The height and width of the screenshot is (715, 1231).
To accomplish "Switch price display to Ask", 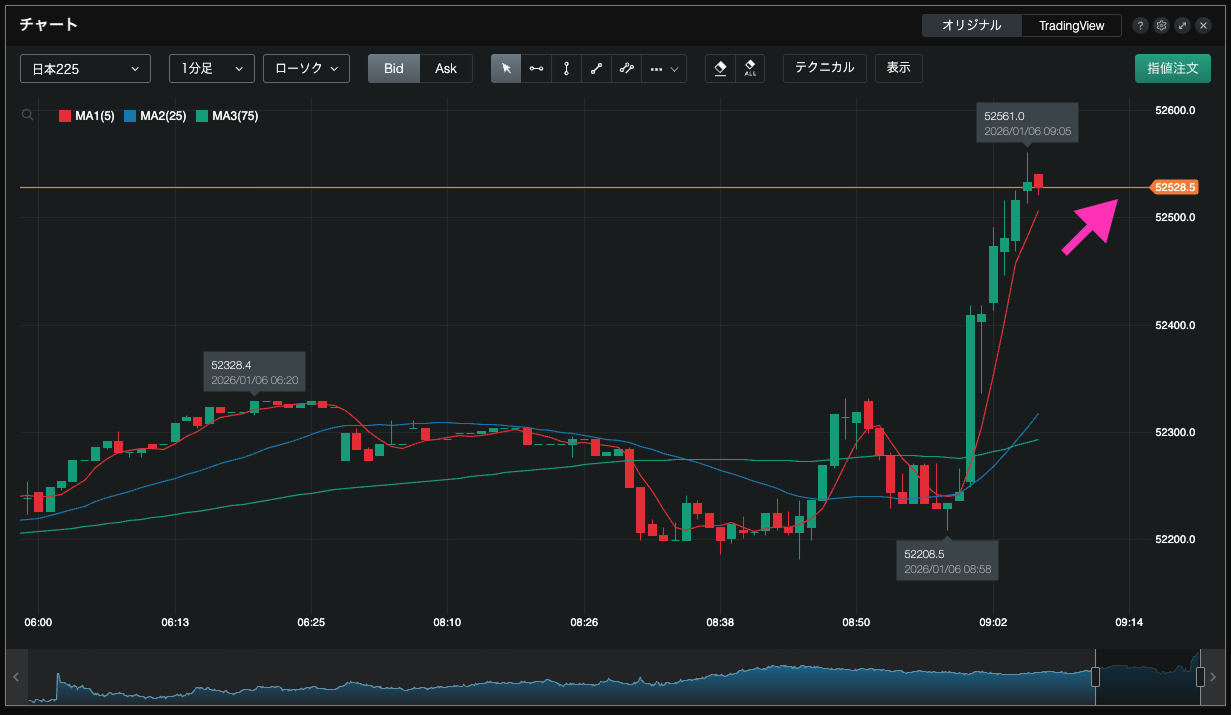I will (x=446, y=68).
